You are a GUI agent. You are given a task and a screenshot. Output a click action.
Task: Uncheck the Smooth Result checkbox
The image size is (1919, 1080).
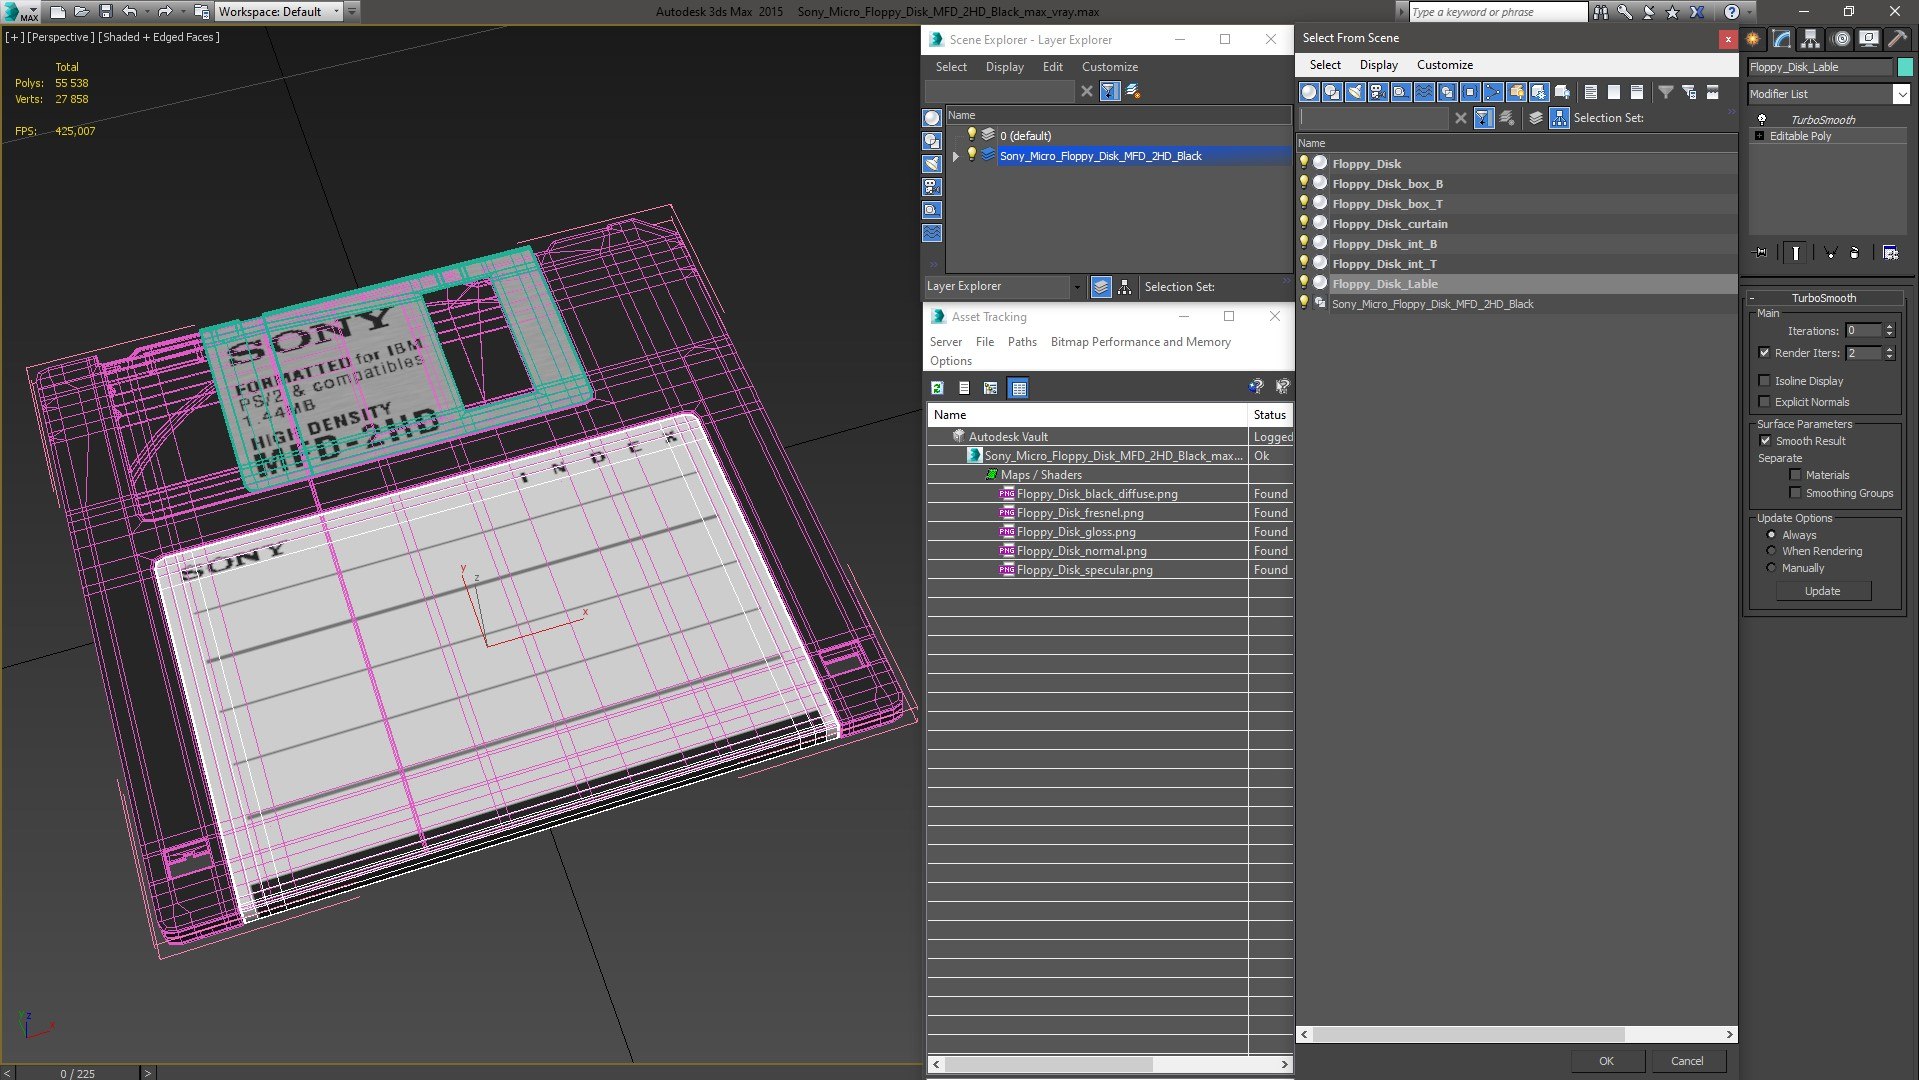[x=1765, y=441]
